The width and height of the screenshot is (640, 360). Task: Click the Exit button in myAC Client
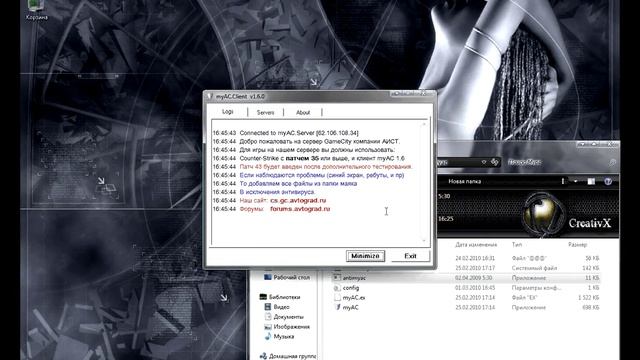410,256
